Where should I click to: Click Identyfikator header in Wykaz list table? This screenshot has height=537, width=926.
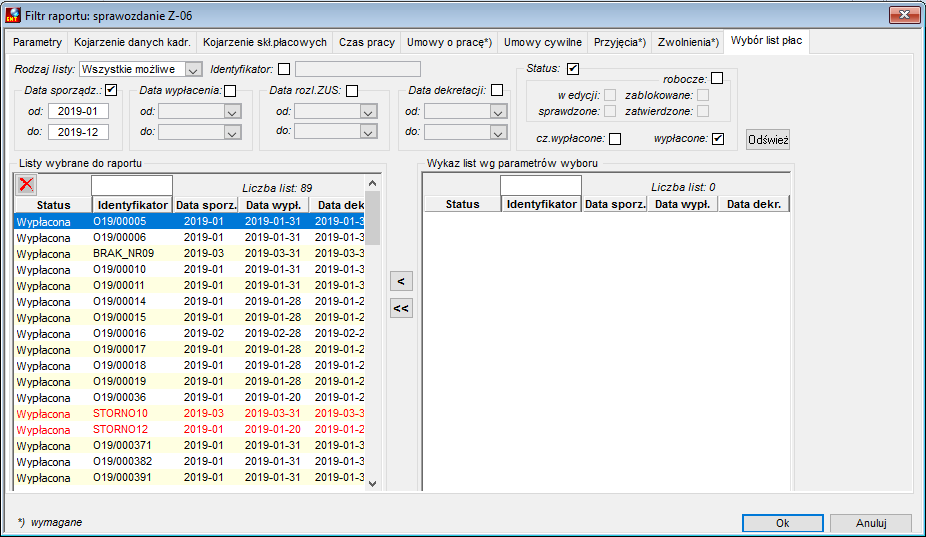pyautogui.click(x=542, y=204)
